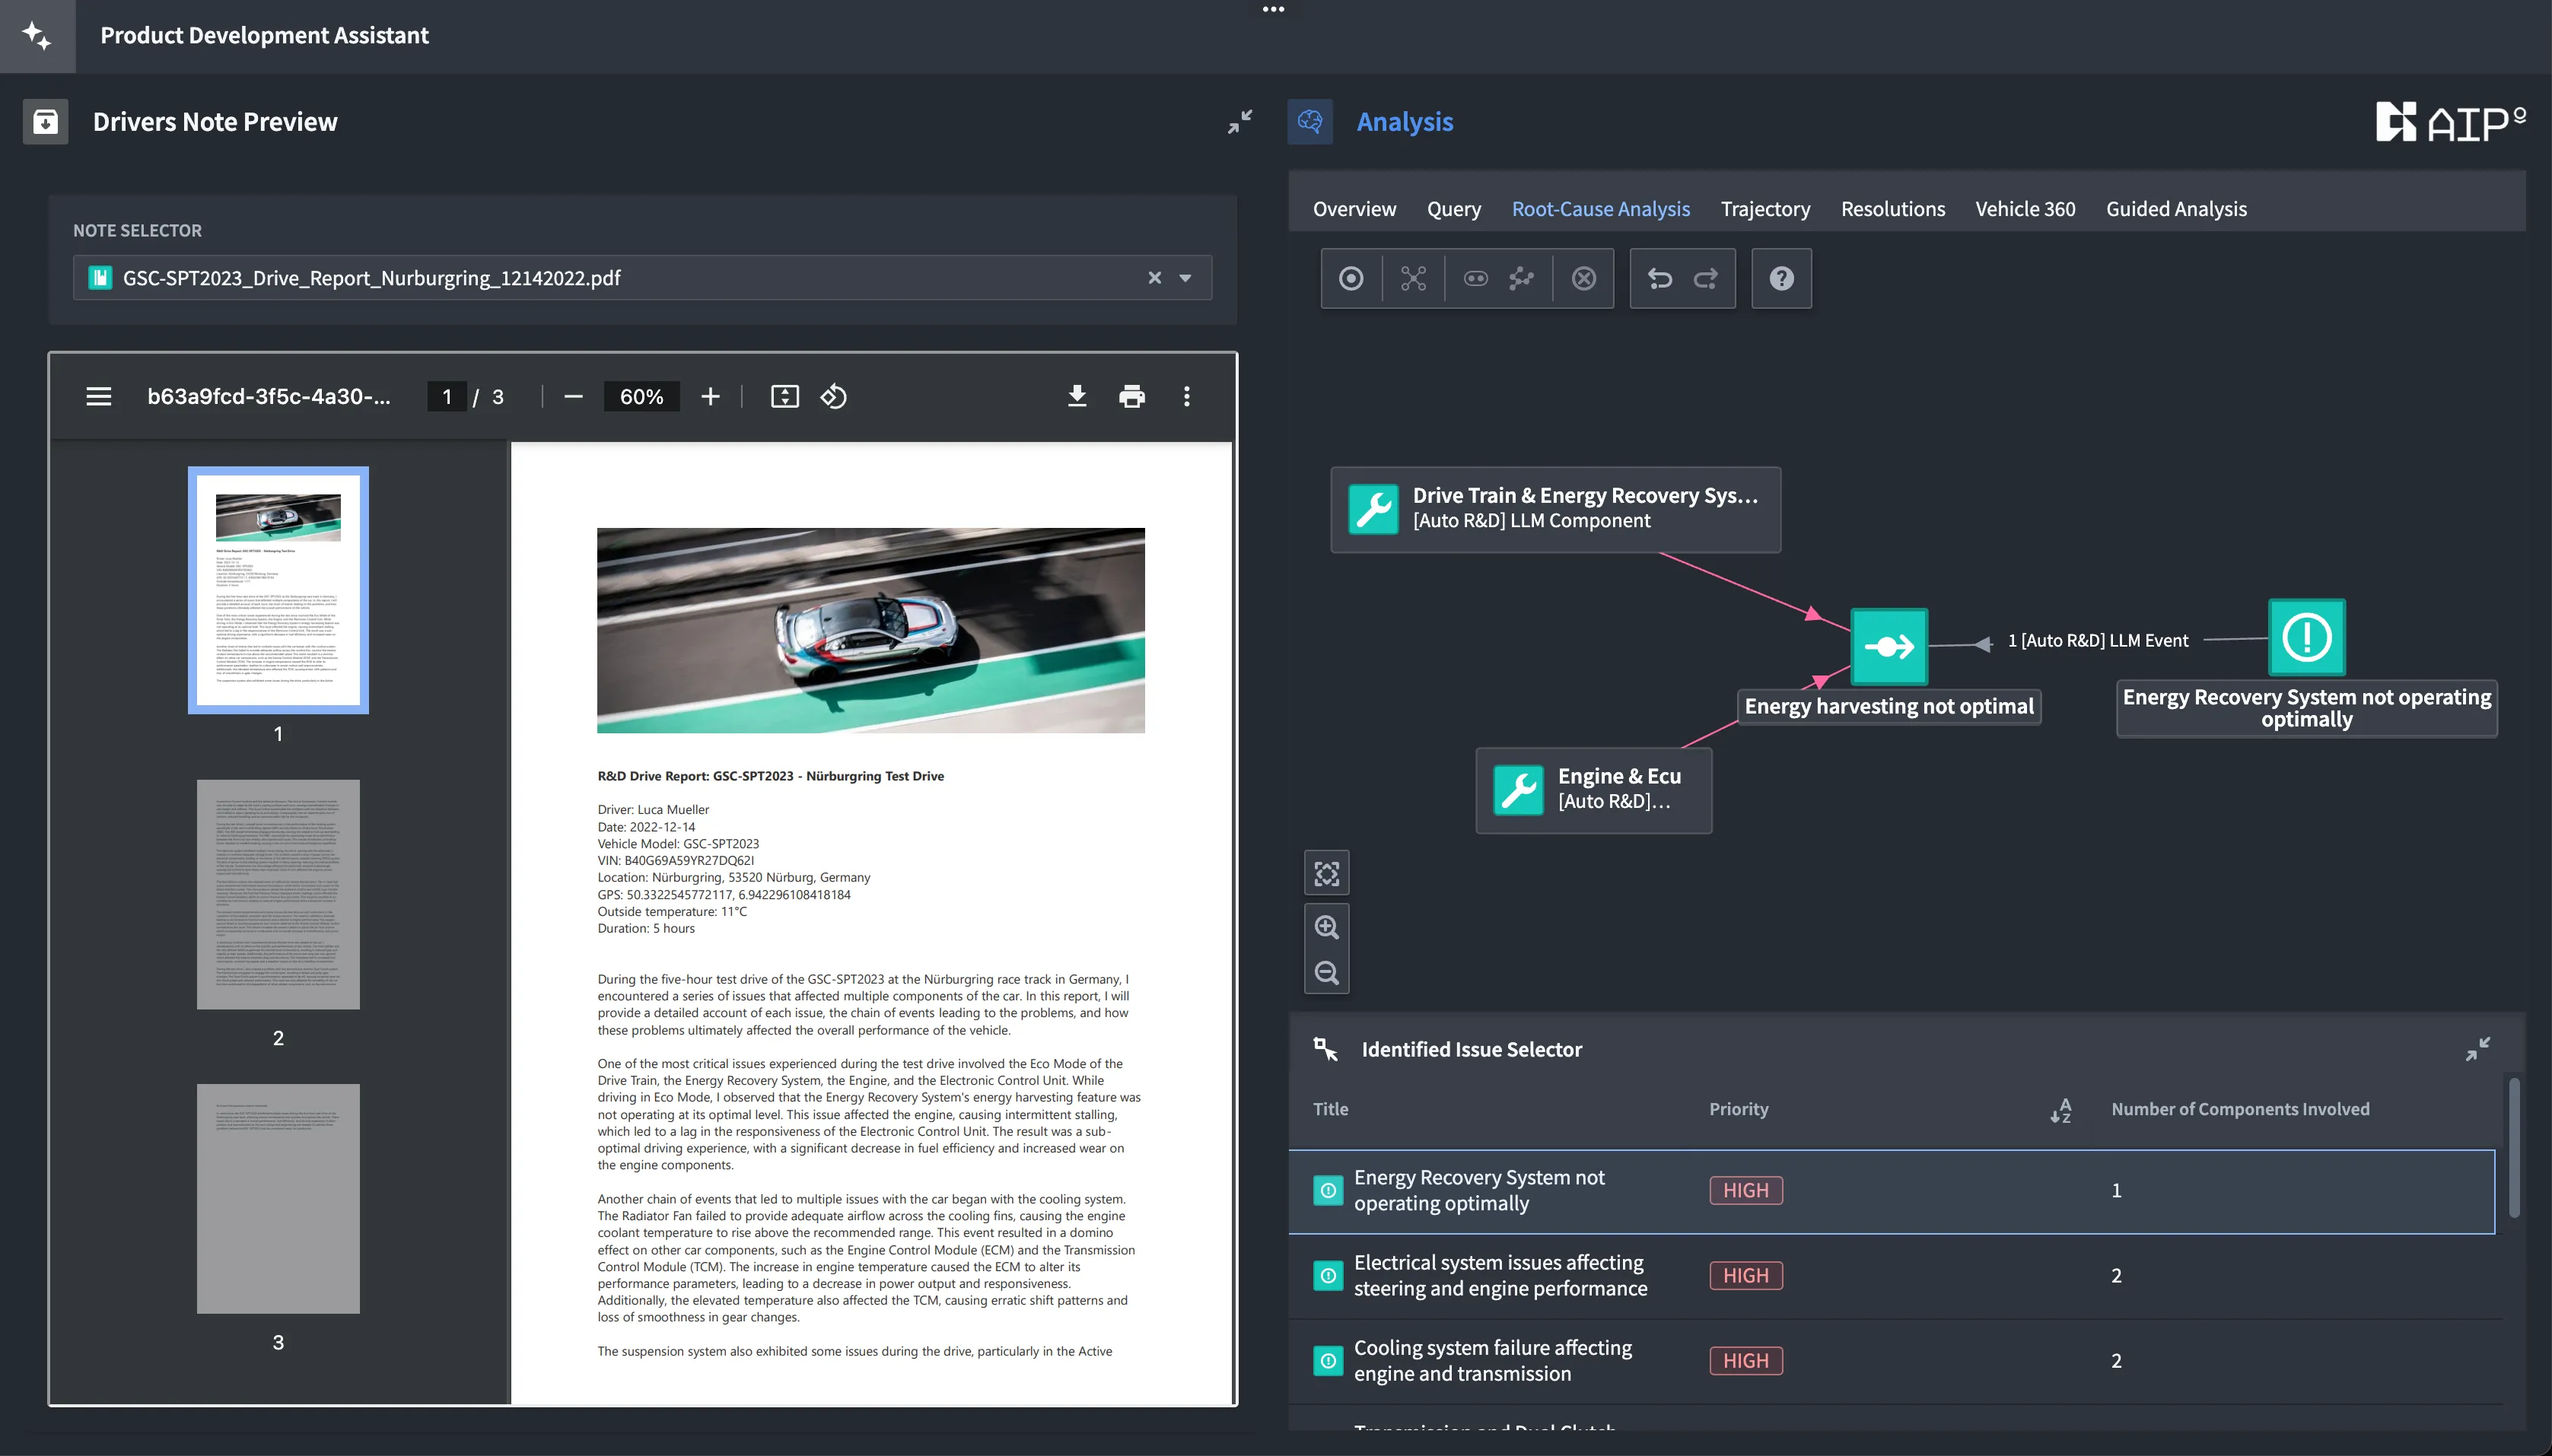Image resolution: width=2552 pixels, height=1456 pixels.
Task: Open the graph help question-mark icon
Action: [1781, 278]
